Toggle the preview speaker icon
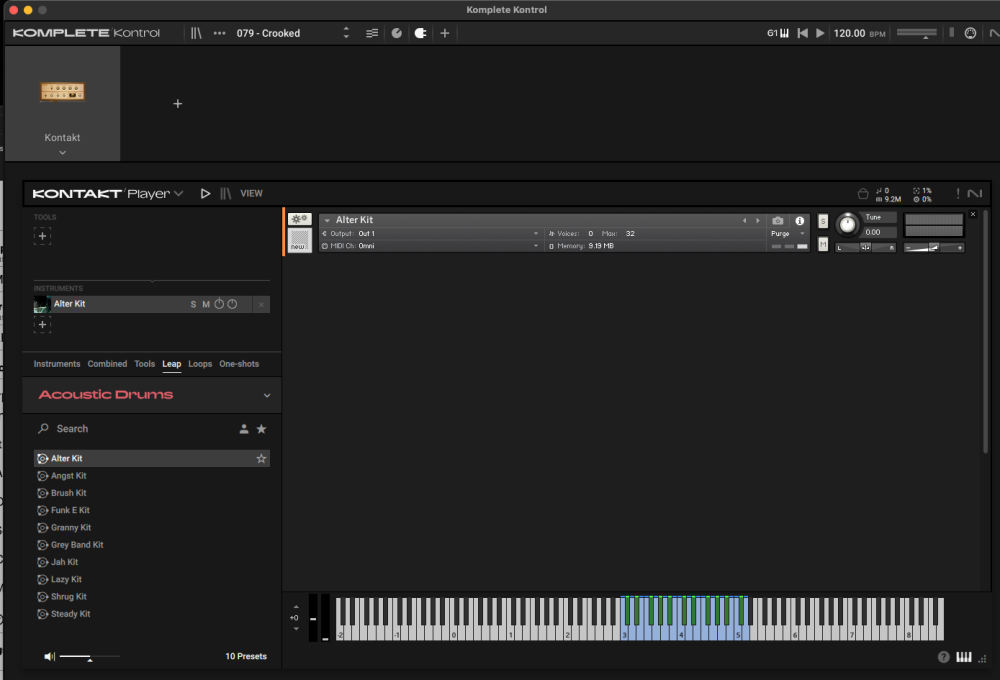 (x=49, y=656)
